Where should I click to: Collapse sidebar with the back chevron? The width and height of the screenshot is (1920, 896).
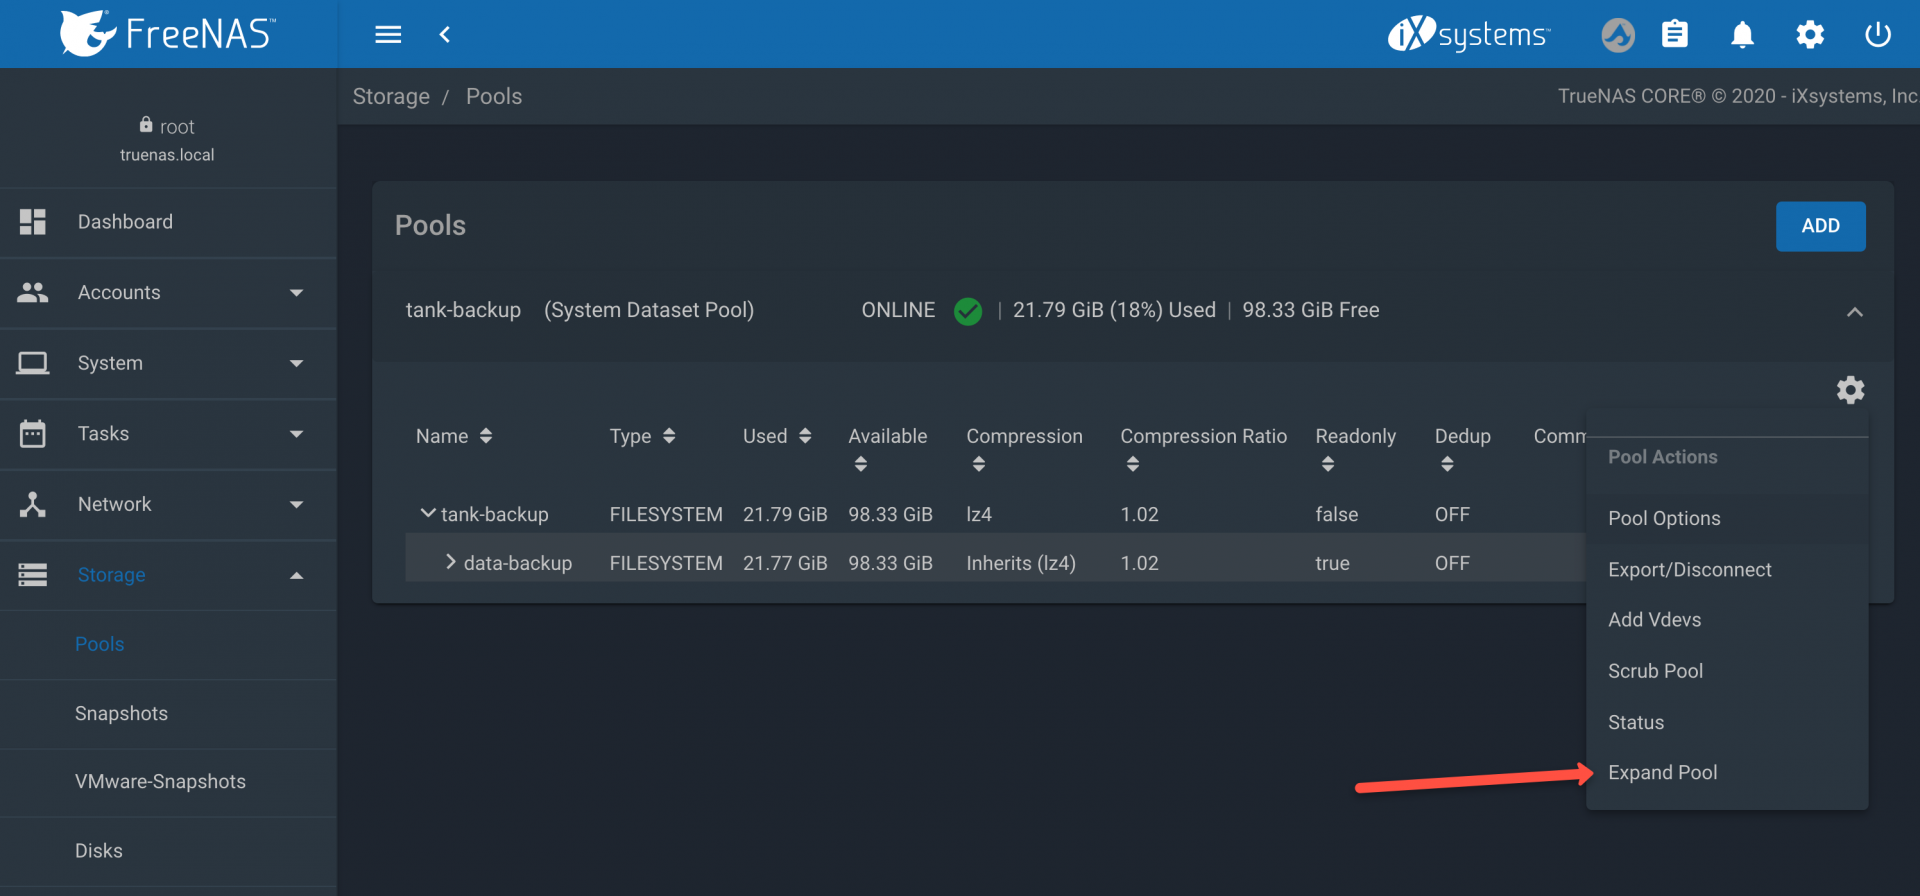[445, 35]
